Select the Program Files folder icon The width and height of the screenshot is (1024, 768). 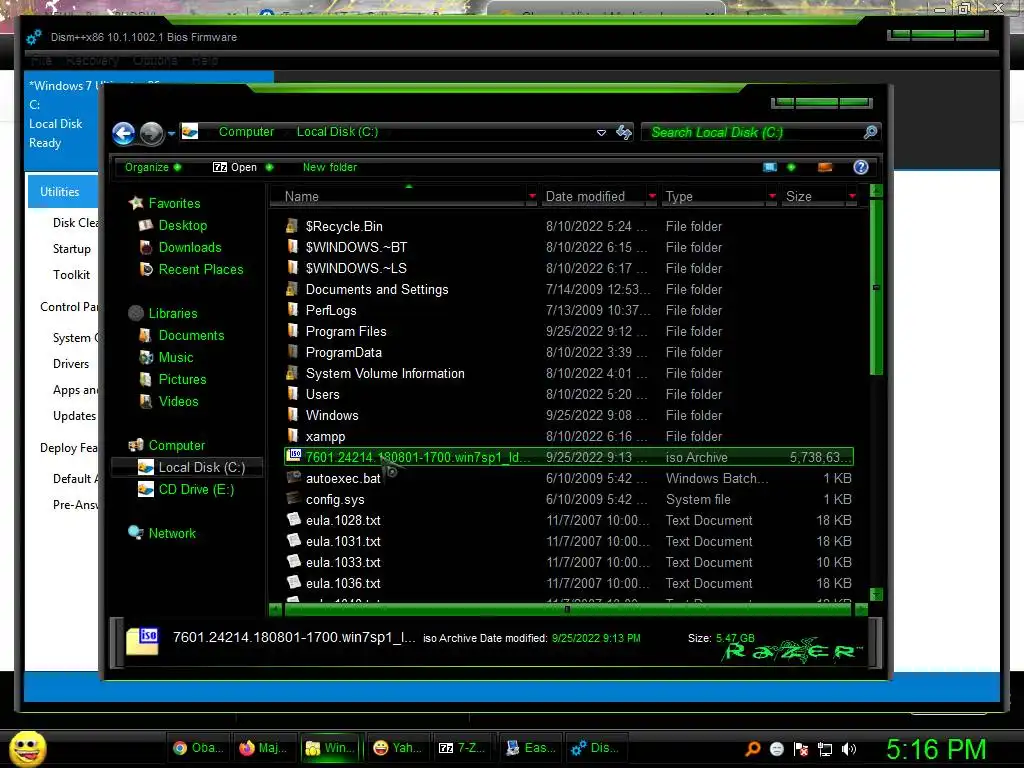pos(293,331)
